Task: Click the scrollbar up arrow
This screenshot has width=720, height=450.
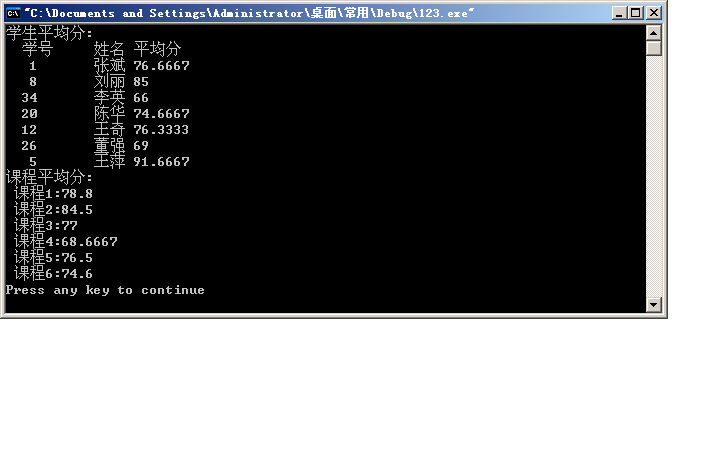Action: pos(653,33)
